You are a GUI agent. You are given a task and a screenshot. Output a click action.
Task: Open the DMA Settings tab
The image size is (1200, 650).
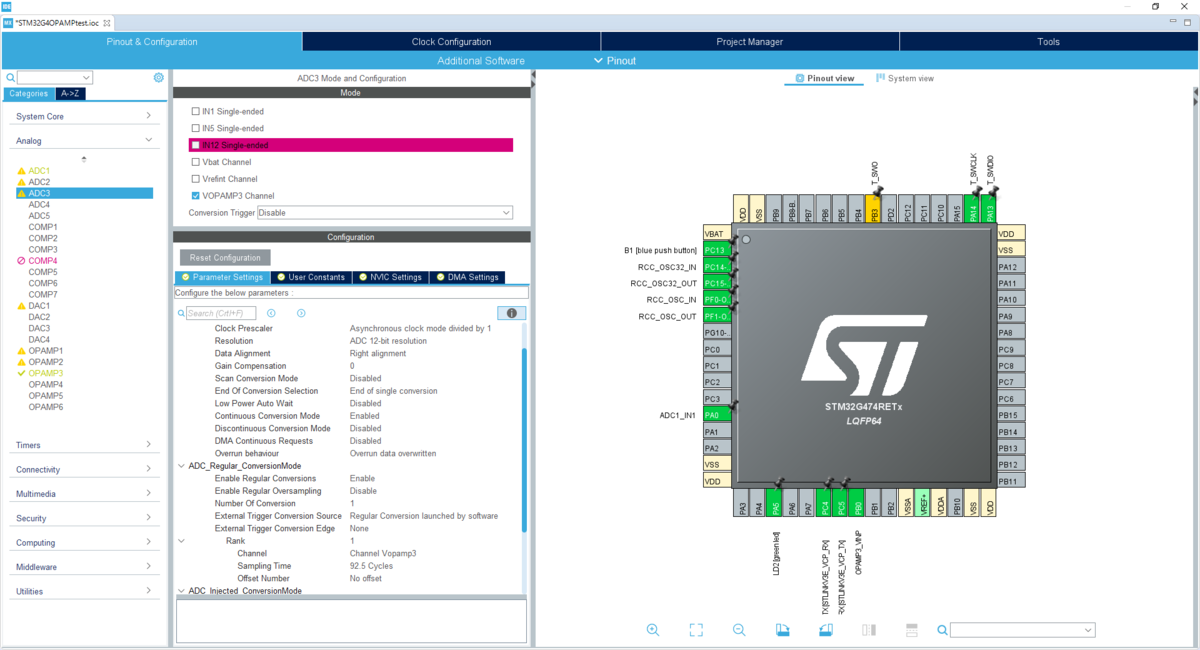[467, 277]
